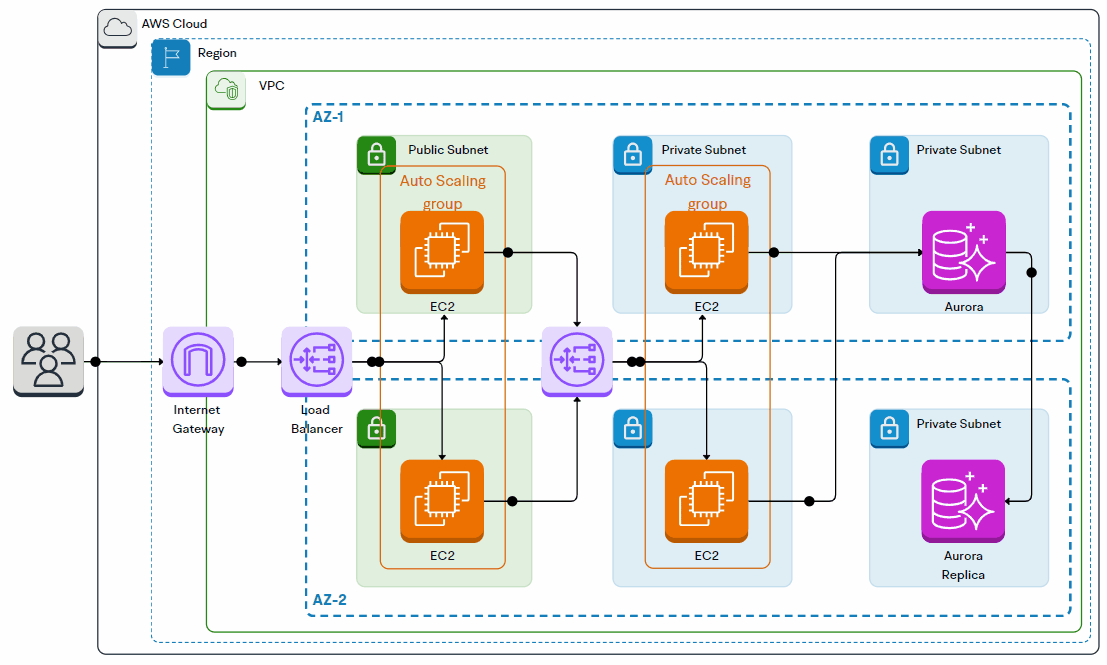Select the Auto Scaling group label in AZ-1
The image size is (1107, 665).
[443, 191]
